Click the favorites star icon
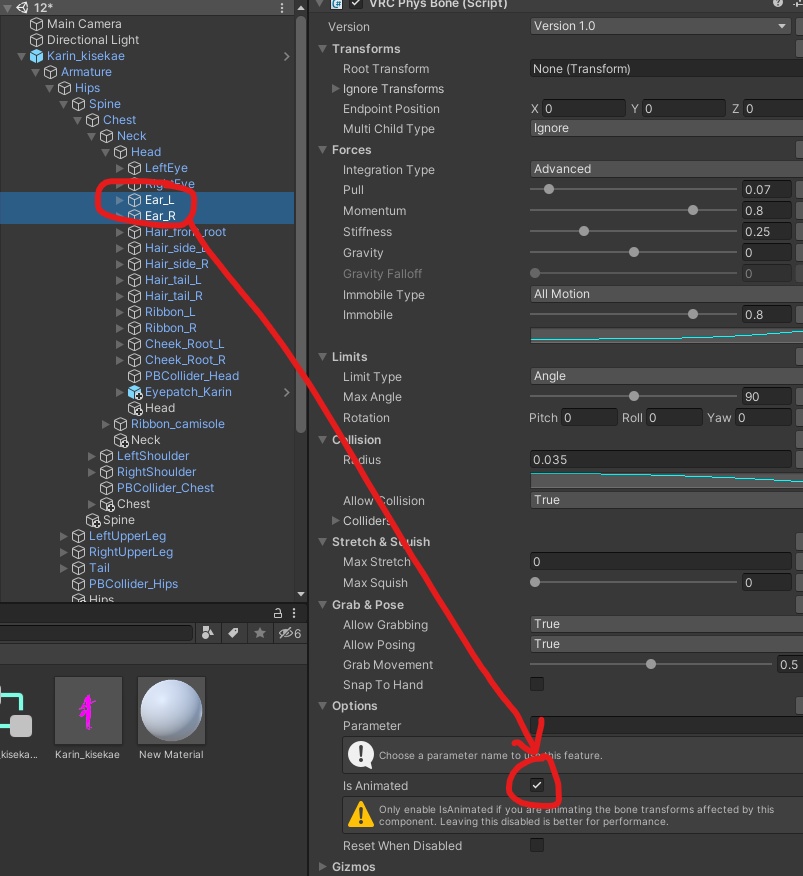Image resolution: width=803 pixels, height=876 pixels. [x=260, y=633]
